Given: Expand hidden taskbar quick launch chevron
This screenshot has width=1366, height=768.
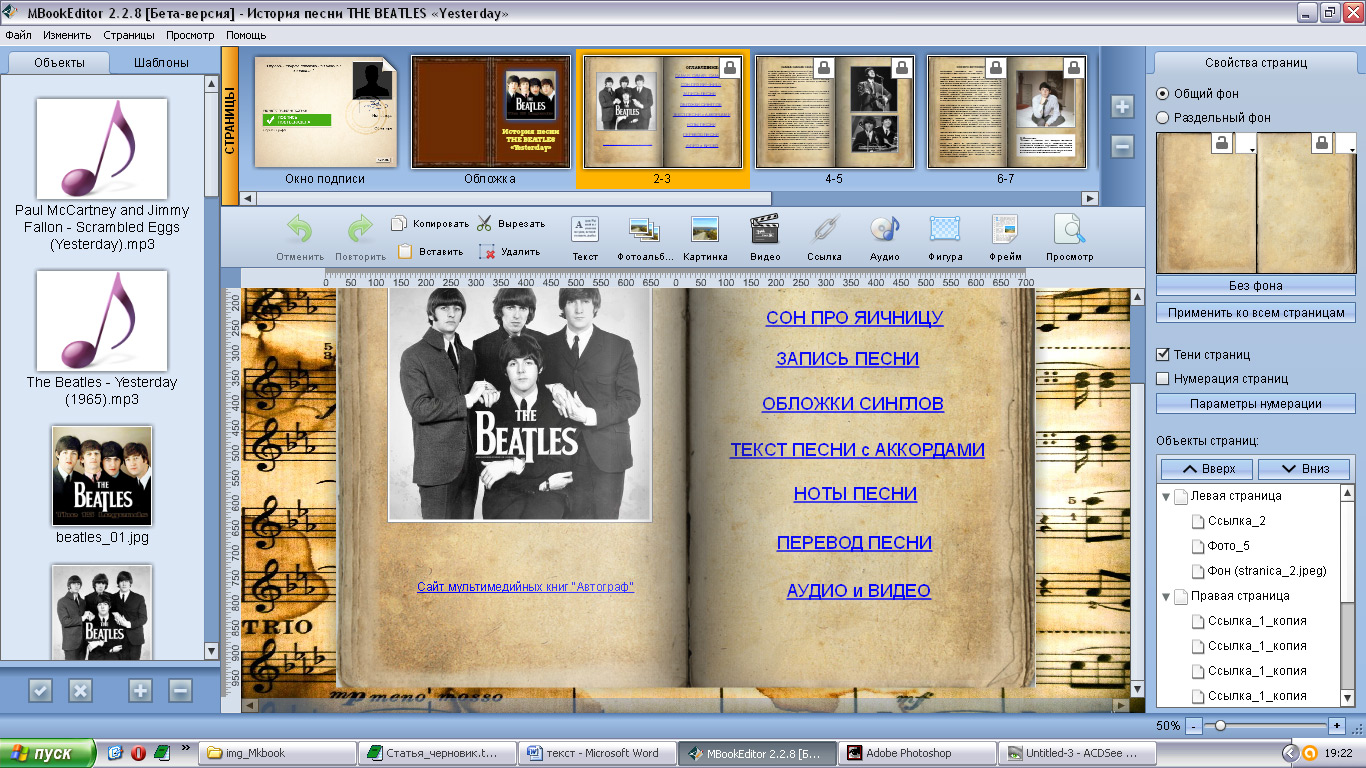Looking at the screenshot, I should coord(185,747).
